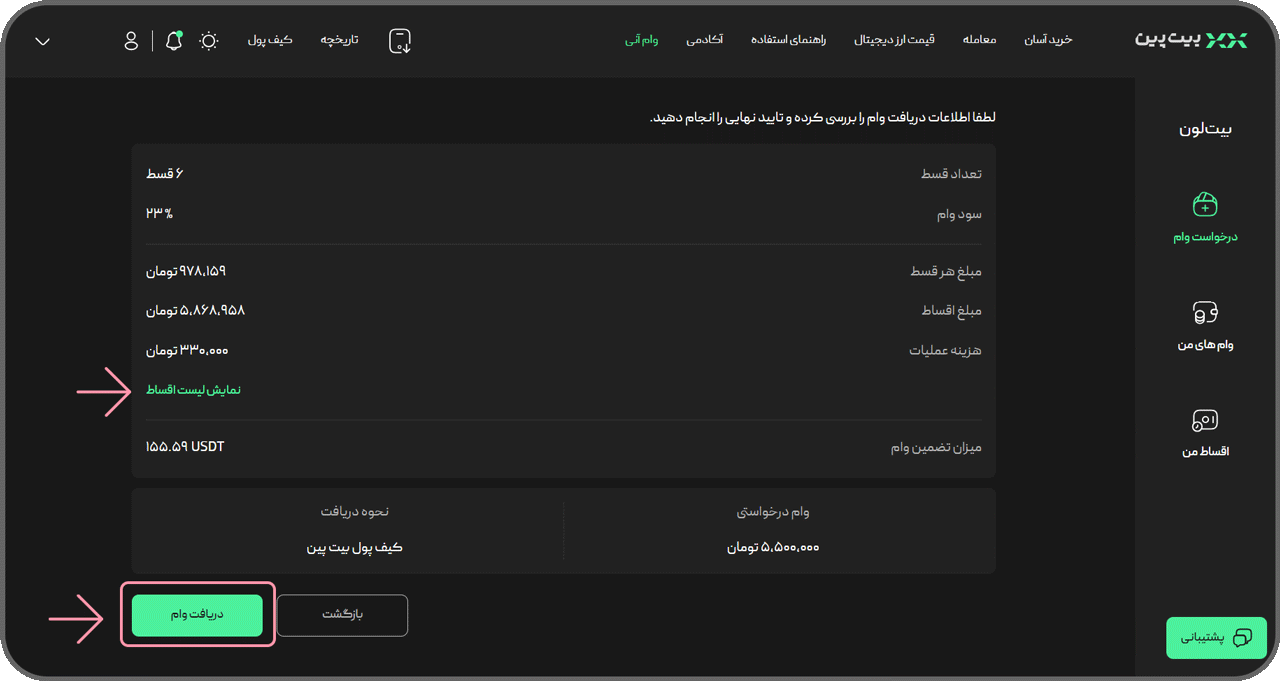Open قیمت ارز دیجیتال page
This screenshot has width=1280, height=681.
point(894,40)
